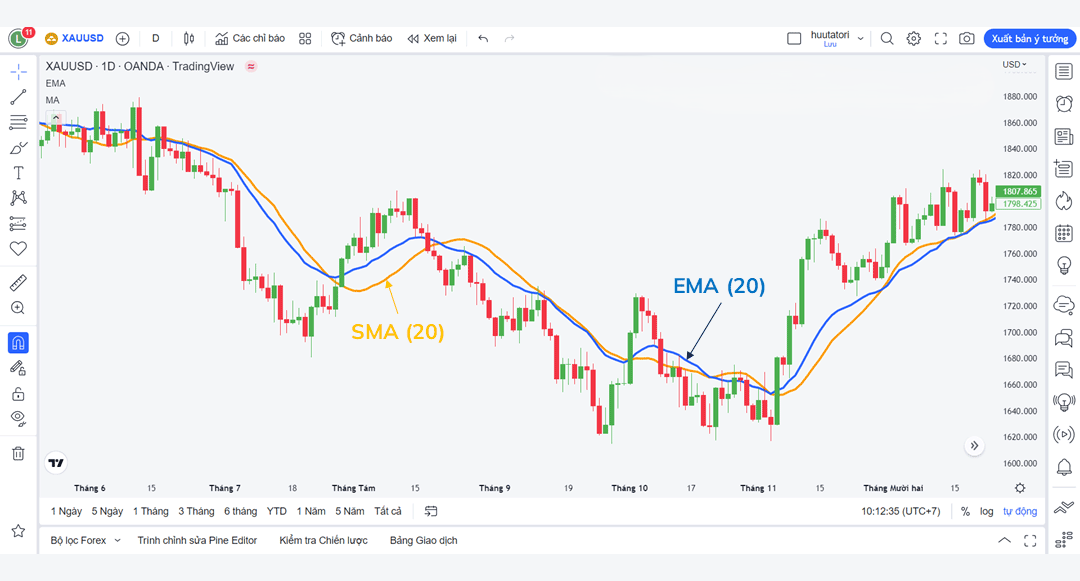
Task: Activate the measure ruler tool
Action: tap(18, 282)
